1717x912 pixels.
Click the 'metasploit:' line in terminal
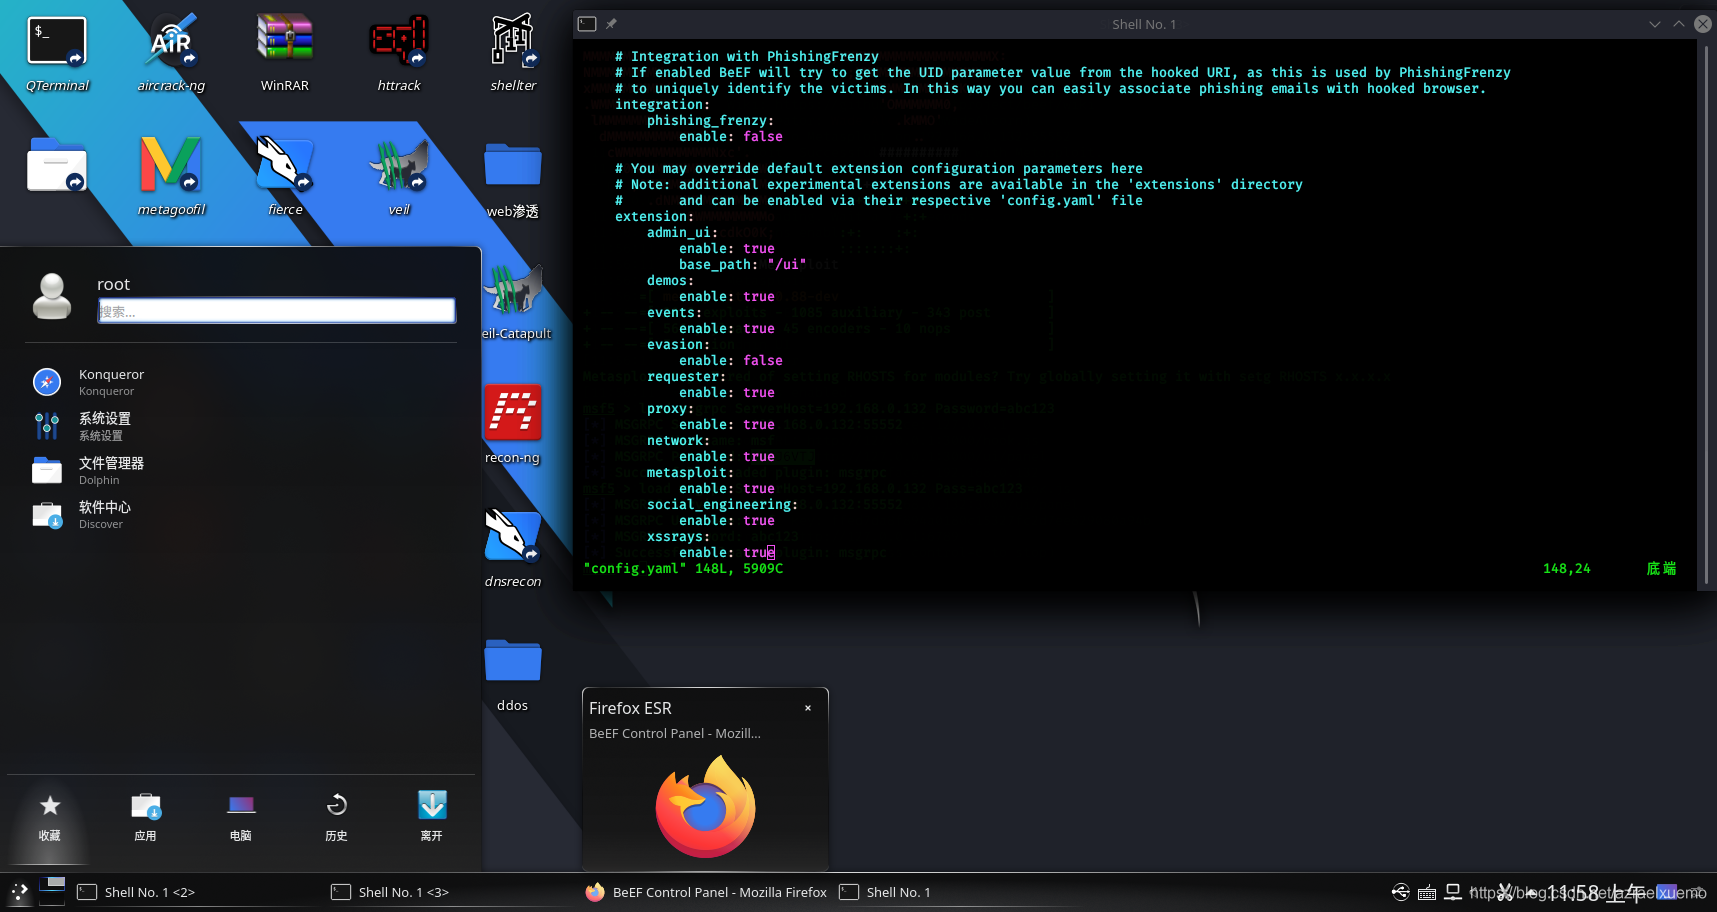coord(690,472)
